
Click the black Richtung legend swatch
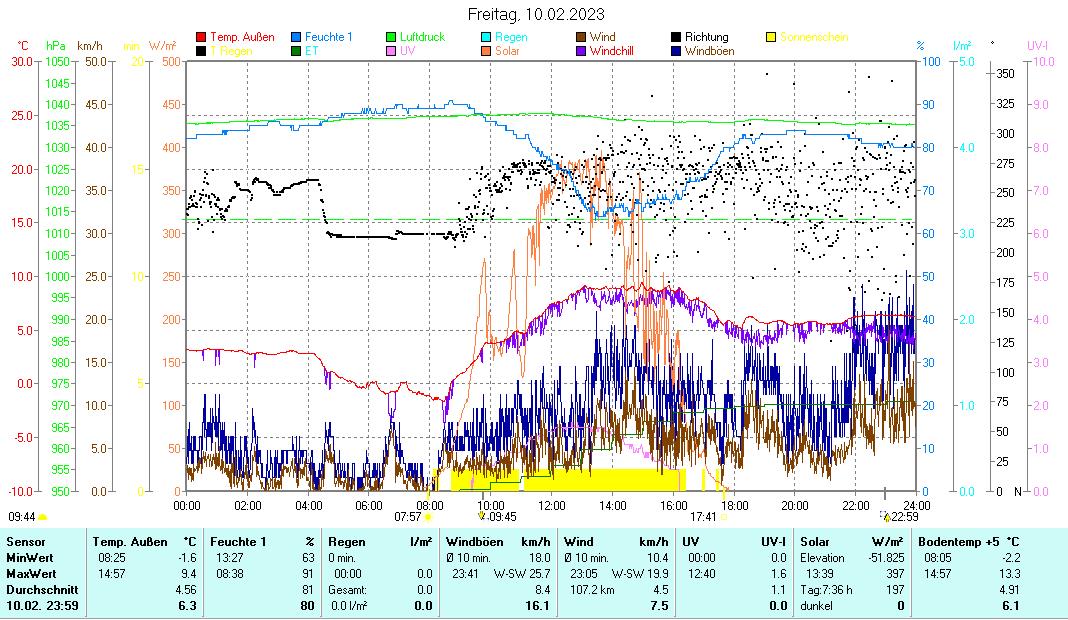click(x=676, y=37)
